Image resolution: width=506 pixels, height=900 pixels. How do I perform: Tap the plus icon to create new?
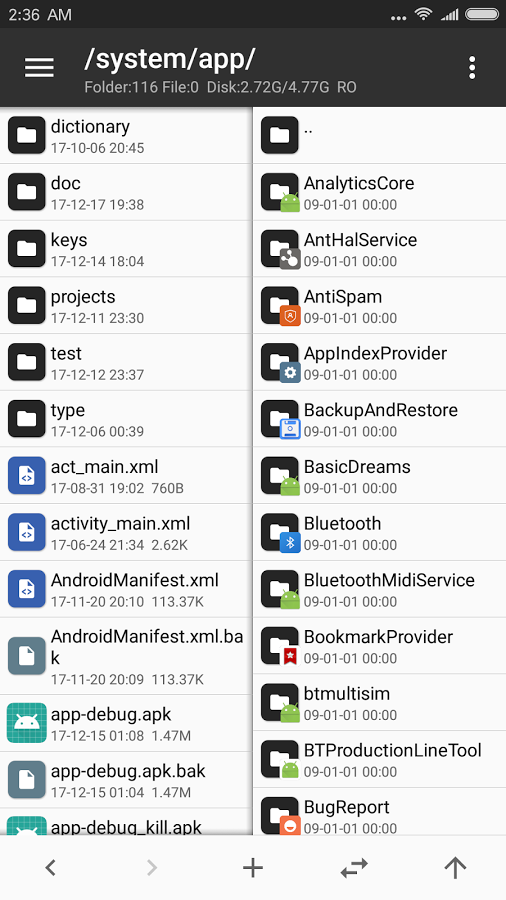pos(253,868)
